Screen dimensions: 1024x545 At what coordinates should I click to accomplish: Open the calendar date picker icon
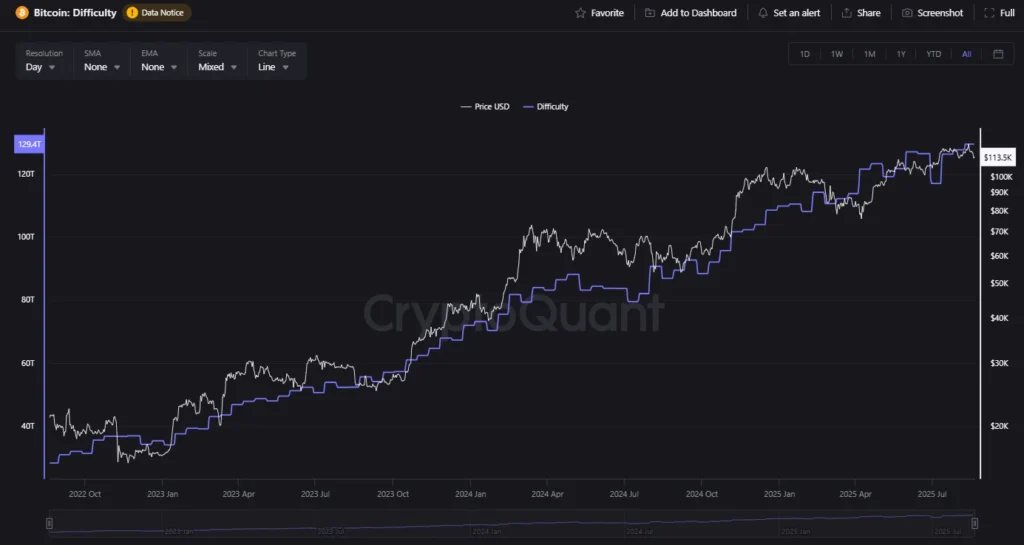click(x=998, y=54)
